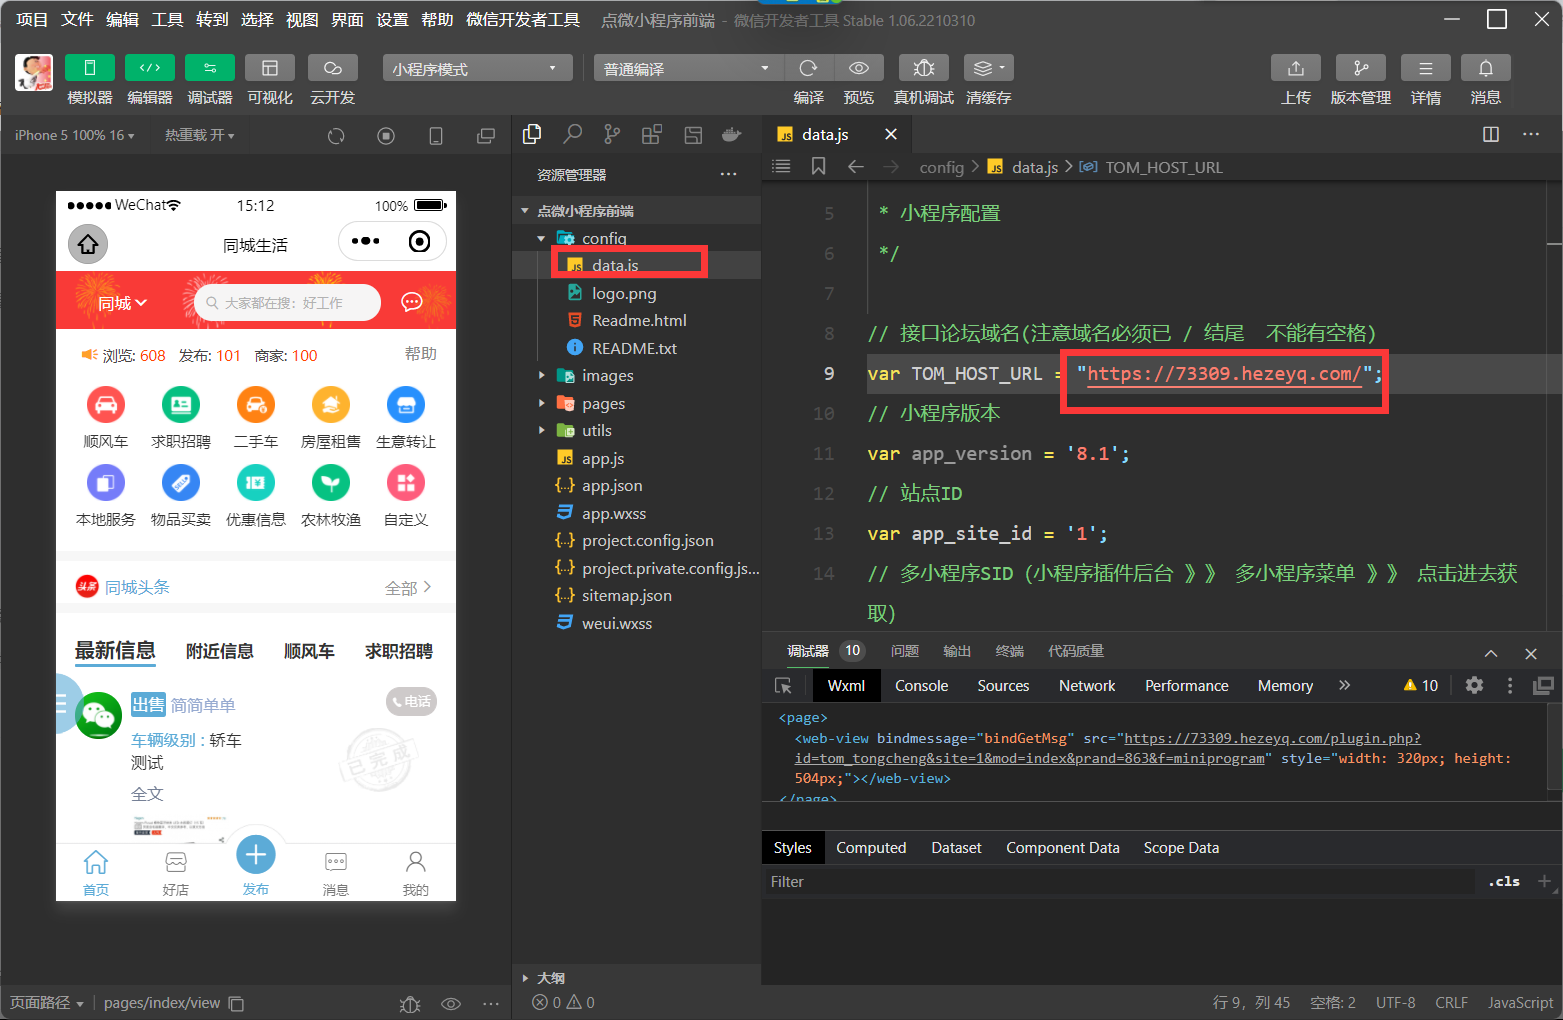This screenshot has width=1563, height=1020.
Task: Open the clear cache layers dropdown
Action: (x=989, y=68)
